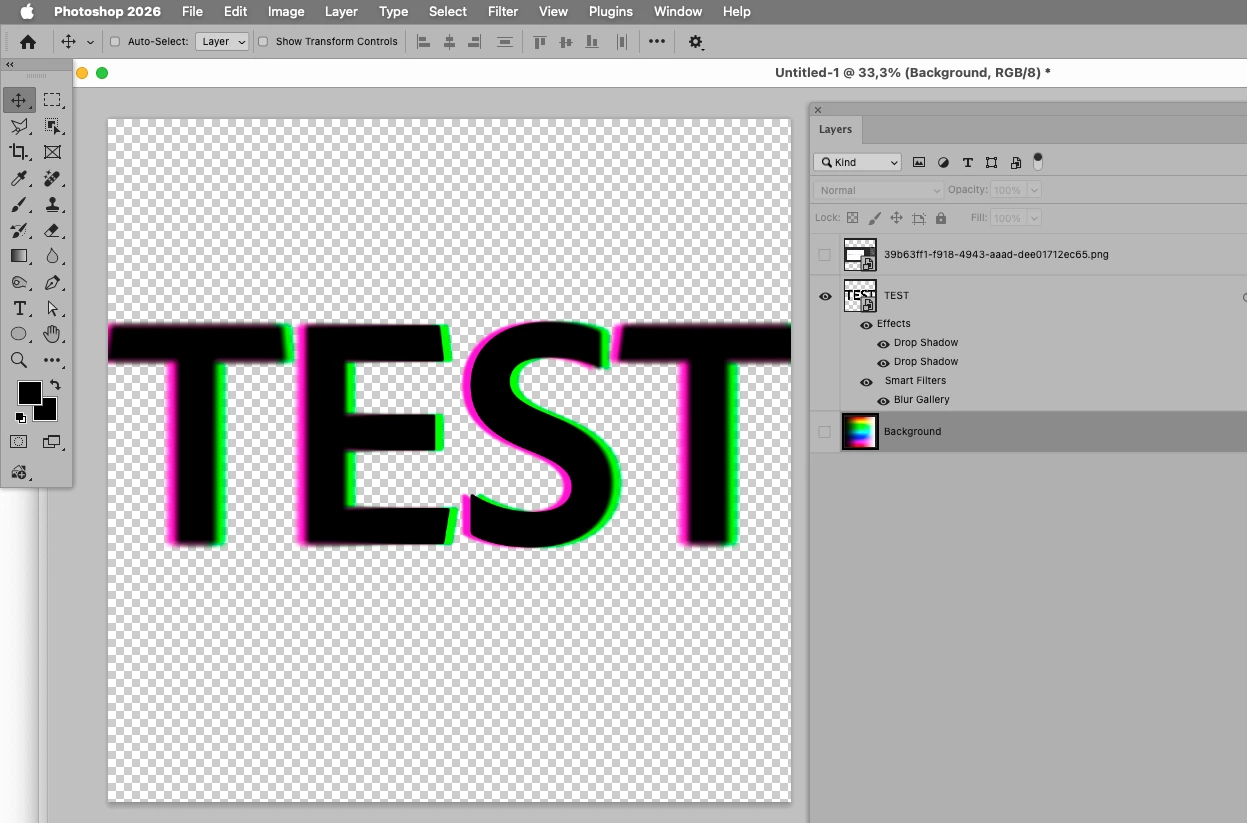Select the Horizontal Type tool
Screen dimensions: 1247x823
pyautogui.click(x=19, y=309)
